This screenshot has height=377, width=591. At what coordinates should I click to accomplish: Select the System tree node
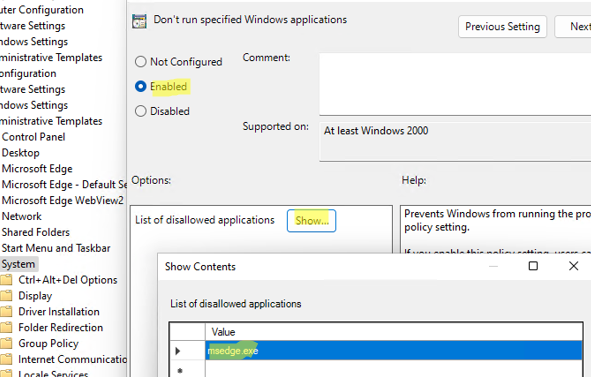(x=18, y=264)
